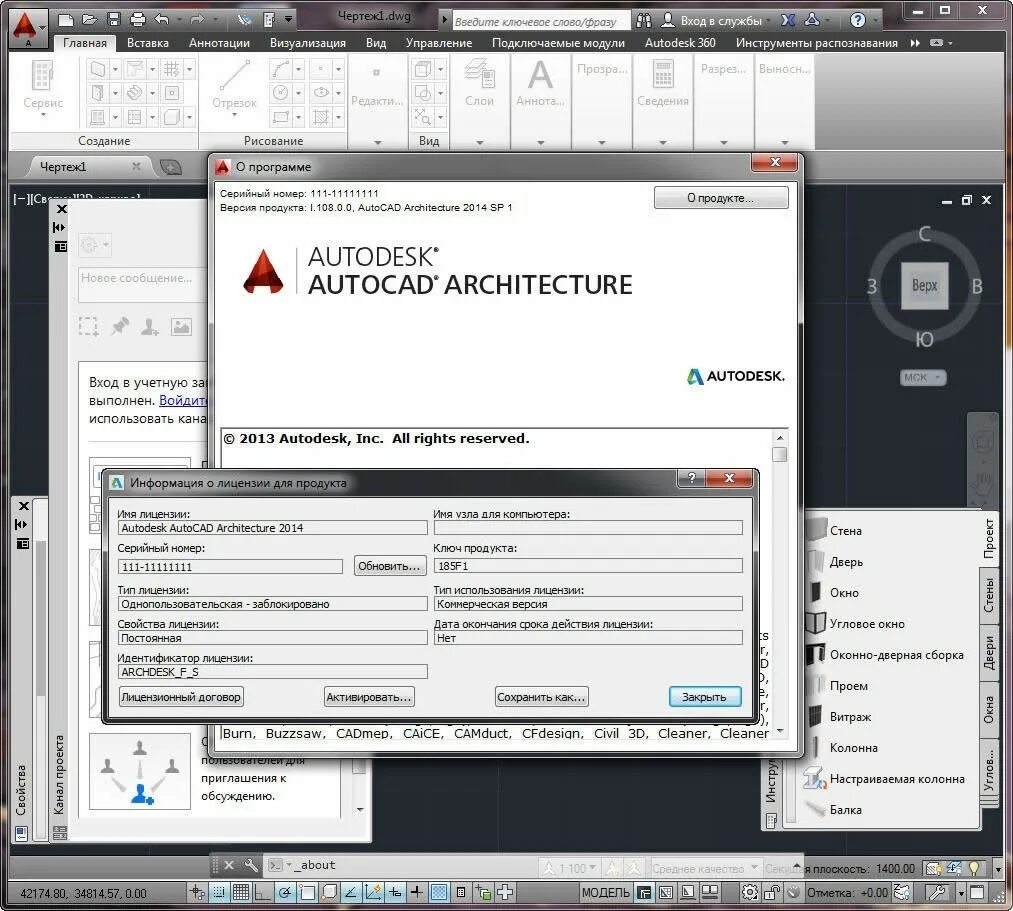Click the Help question mark icon

tap(857, 21)
